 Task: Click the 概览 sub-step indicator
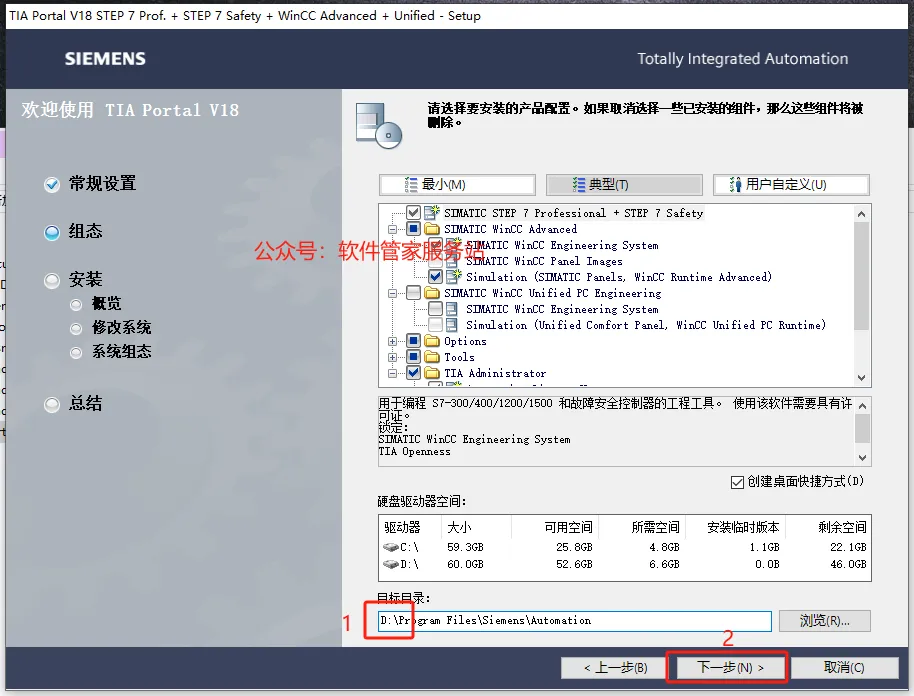click(76, 305)
